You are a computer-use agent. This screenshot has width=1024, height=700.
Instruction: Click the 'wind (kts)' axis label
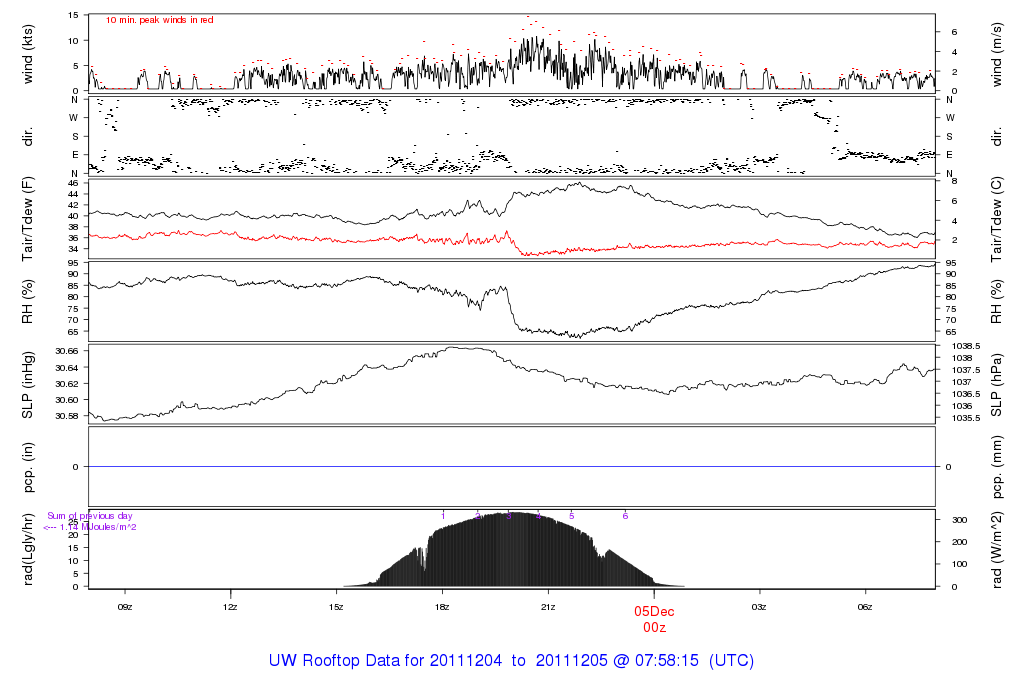(27, 52)
